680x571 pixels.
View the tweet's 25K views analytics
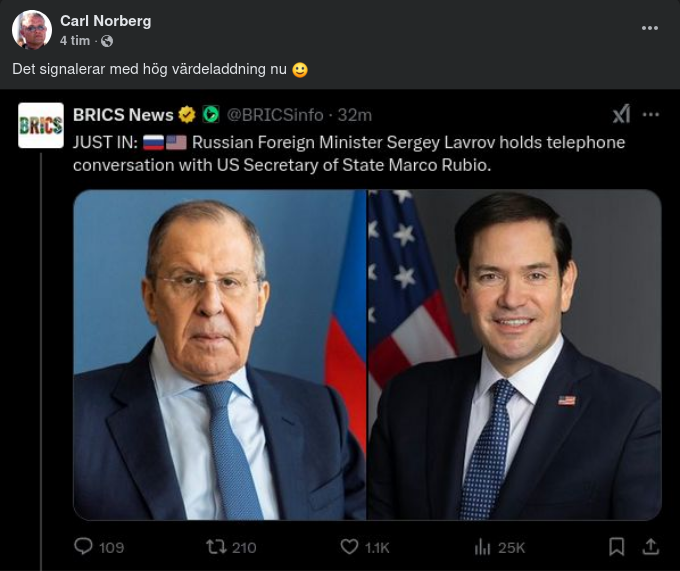pyautogui.click(x=483, y=547)
